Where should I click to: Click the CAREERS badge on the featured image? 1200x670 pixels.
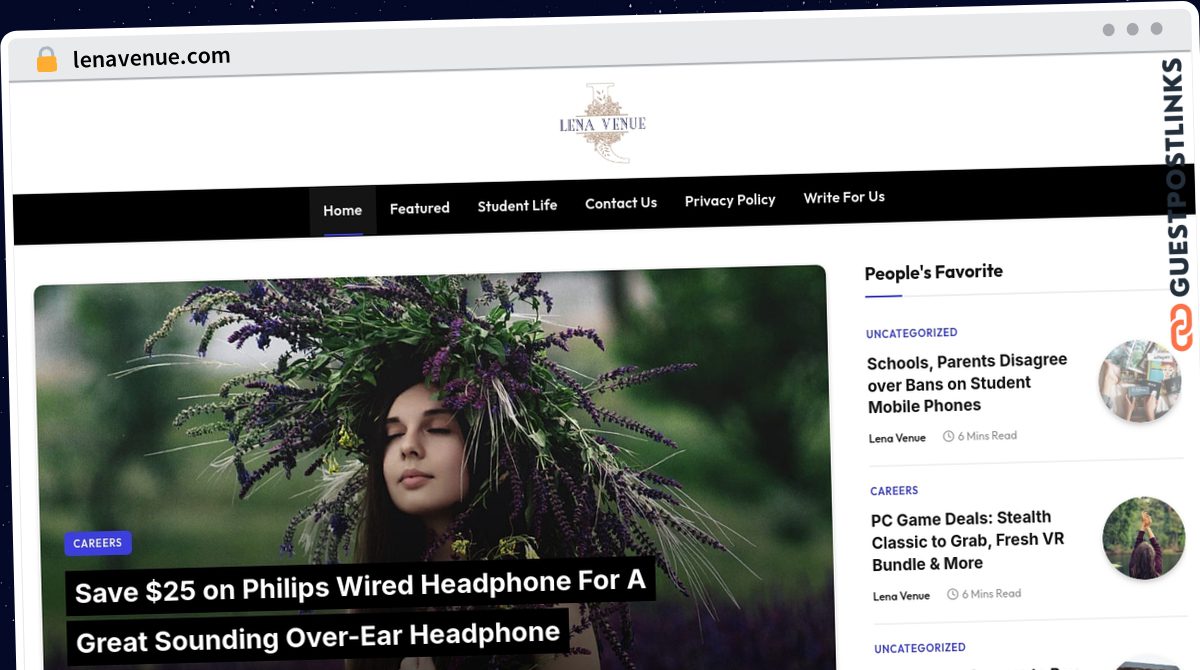[x=98, y=543]
